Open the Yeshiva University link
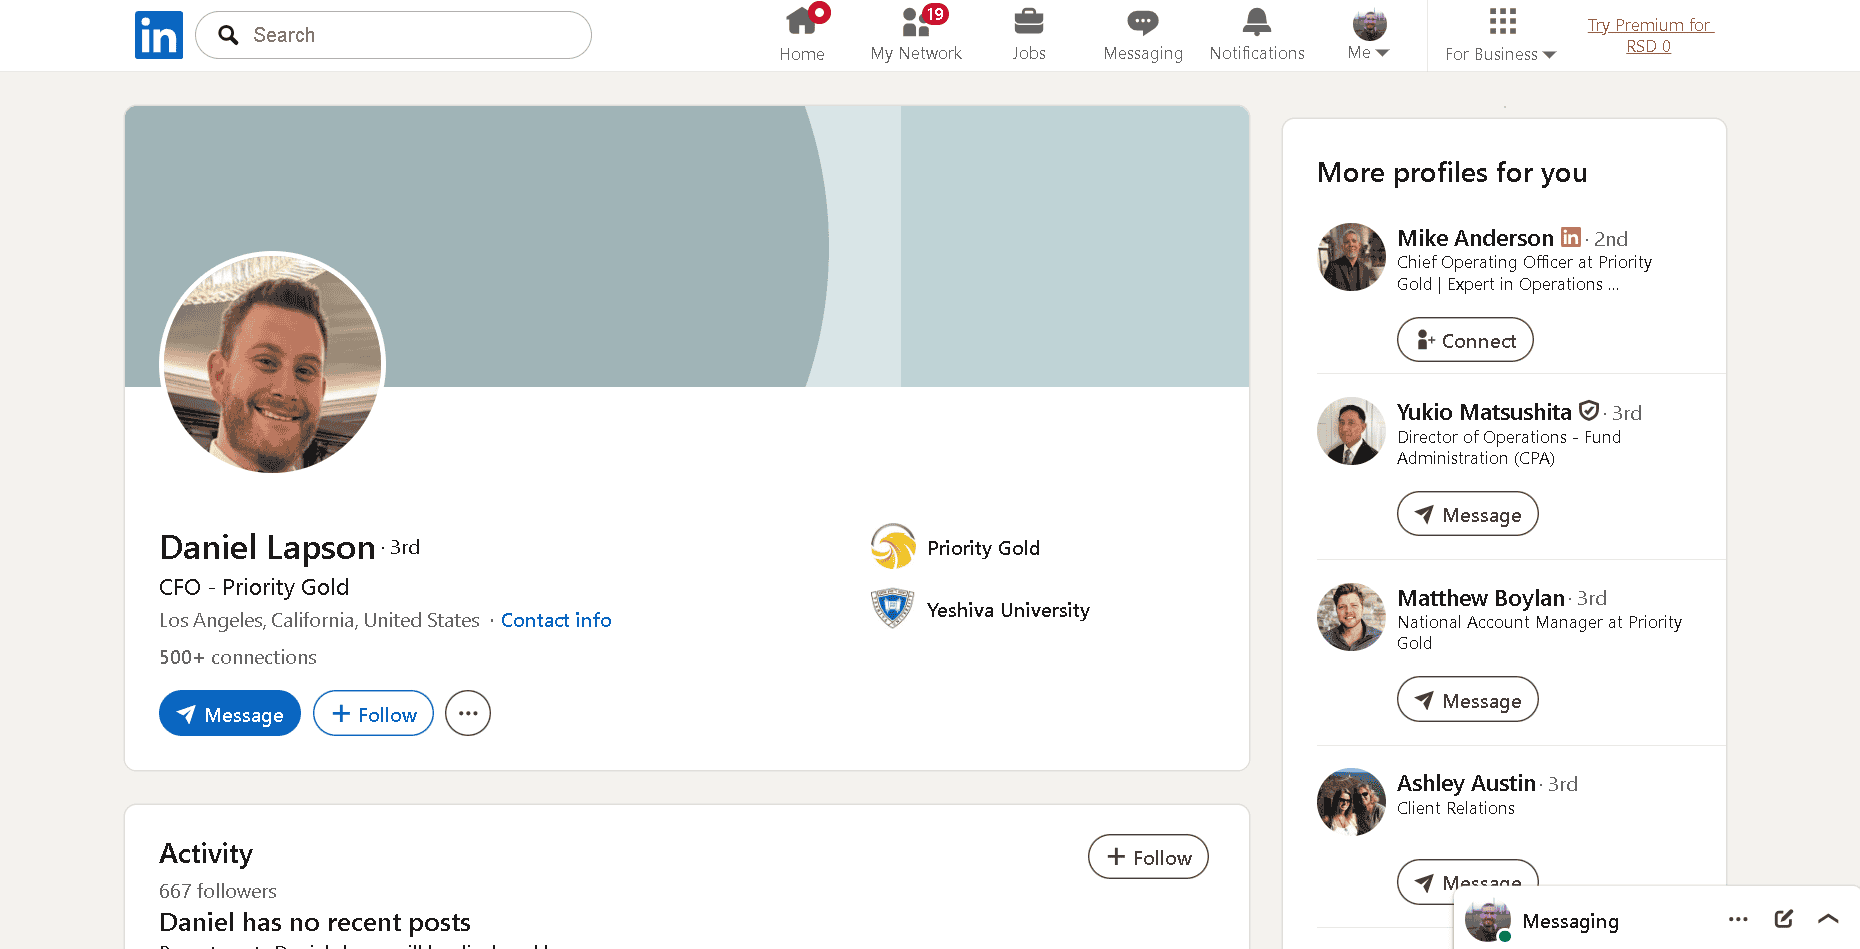Viewport: 1860px width, 949px height. 1008,610
